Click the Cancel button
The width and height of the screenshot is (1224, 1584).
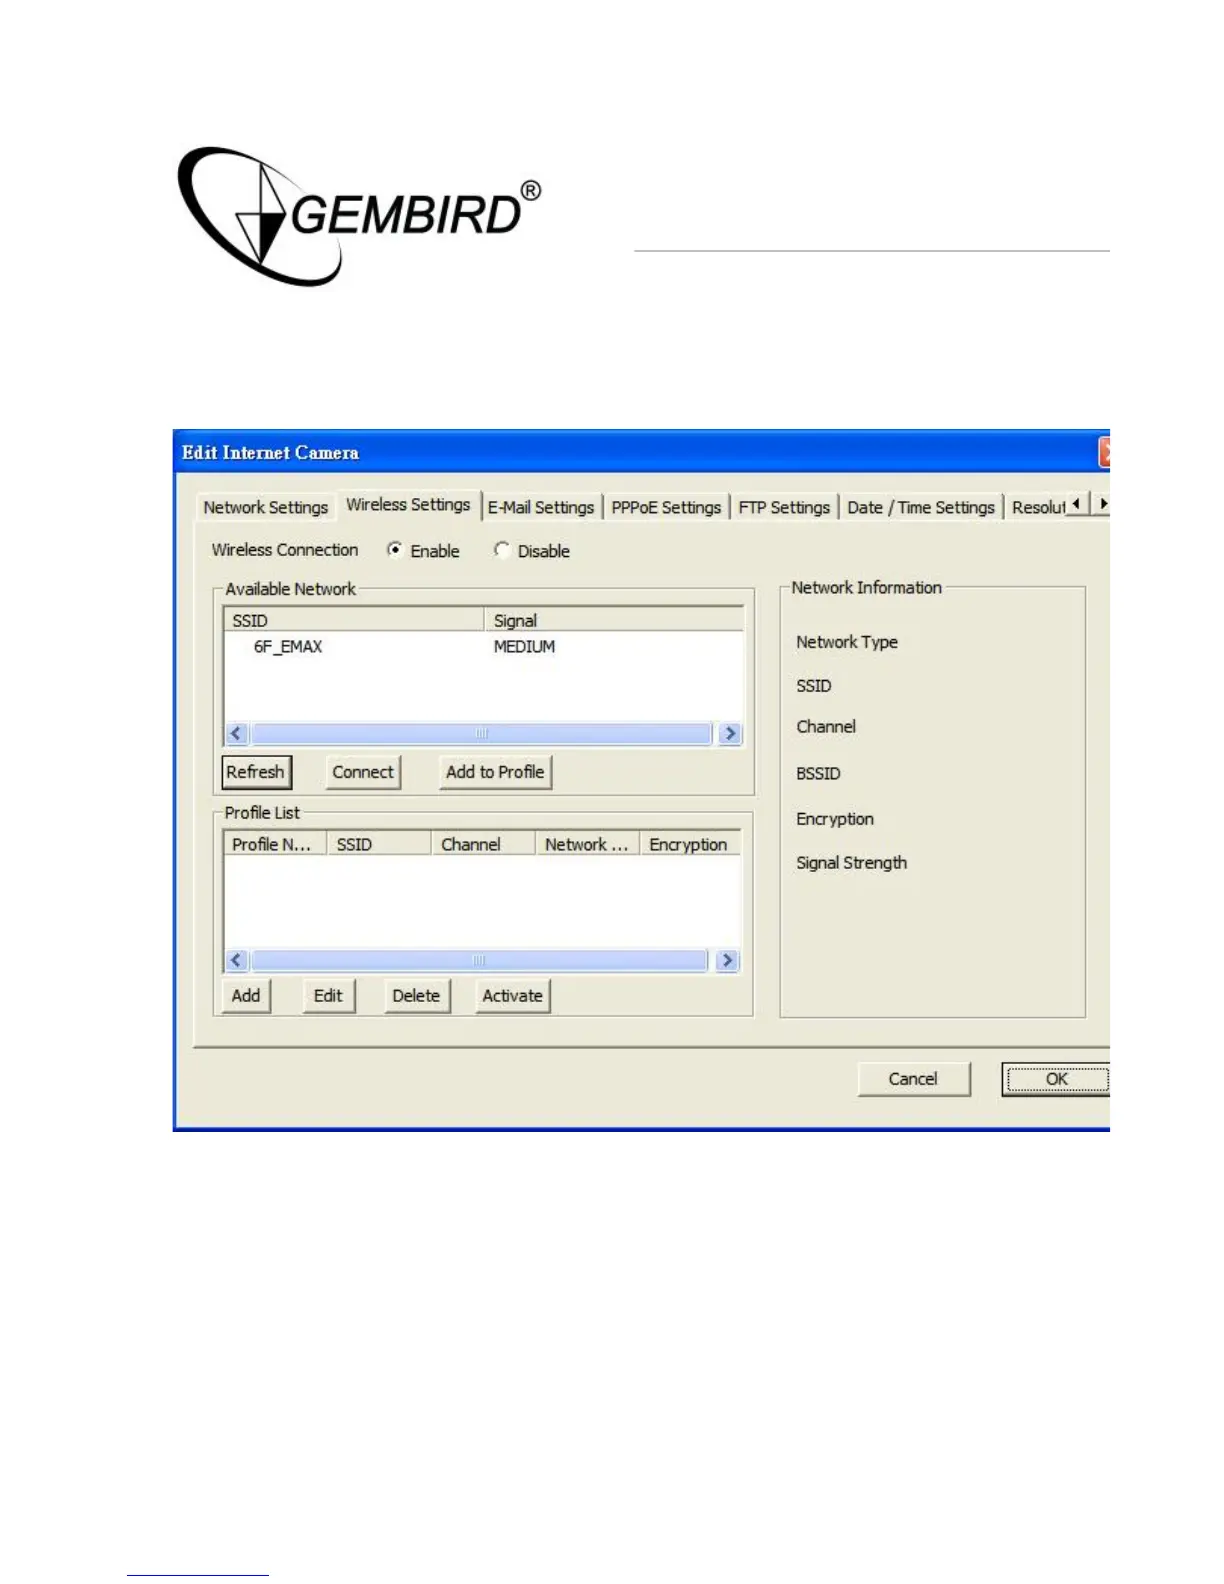point(913,1079)
